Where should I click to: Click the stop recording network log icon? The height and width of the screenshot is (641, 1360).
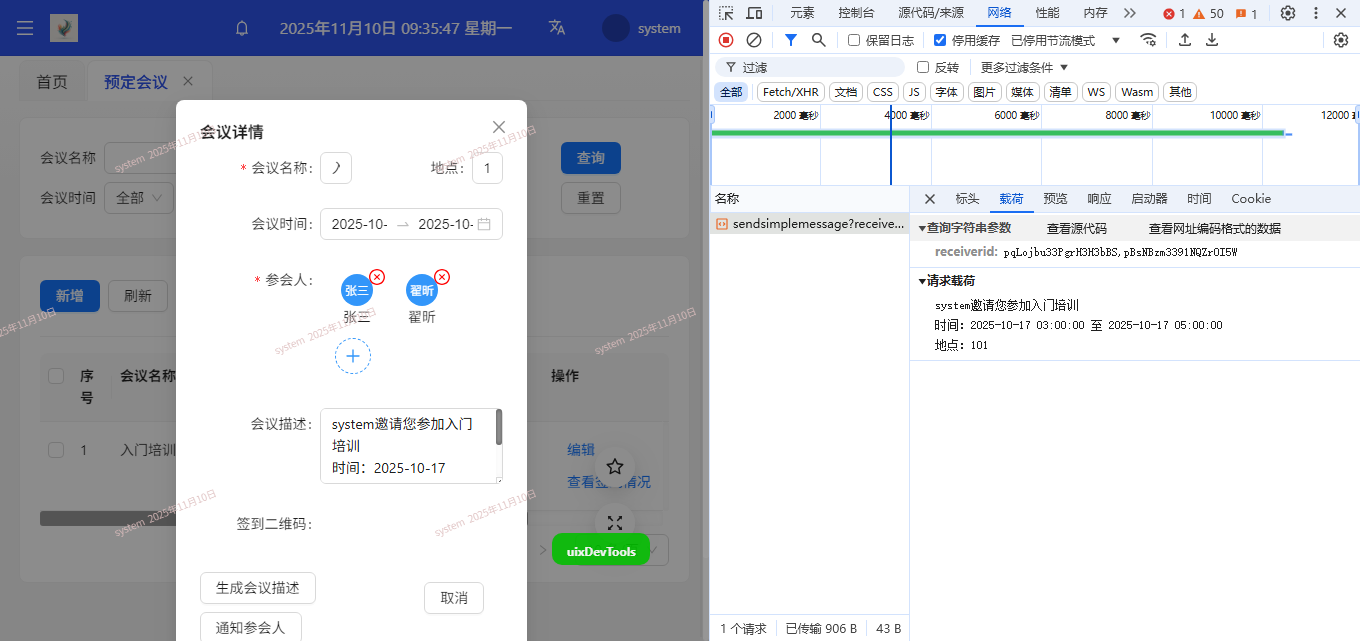click(x=726, y=40)
